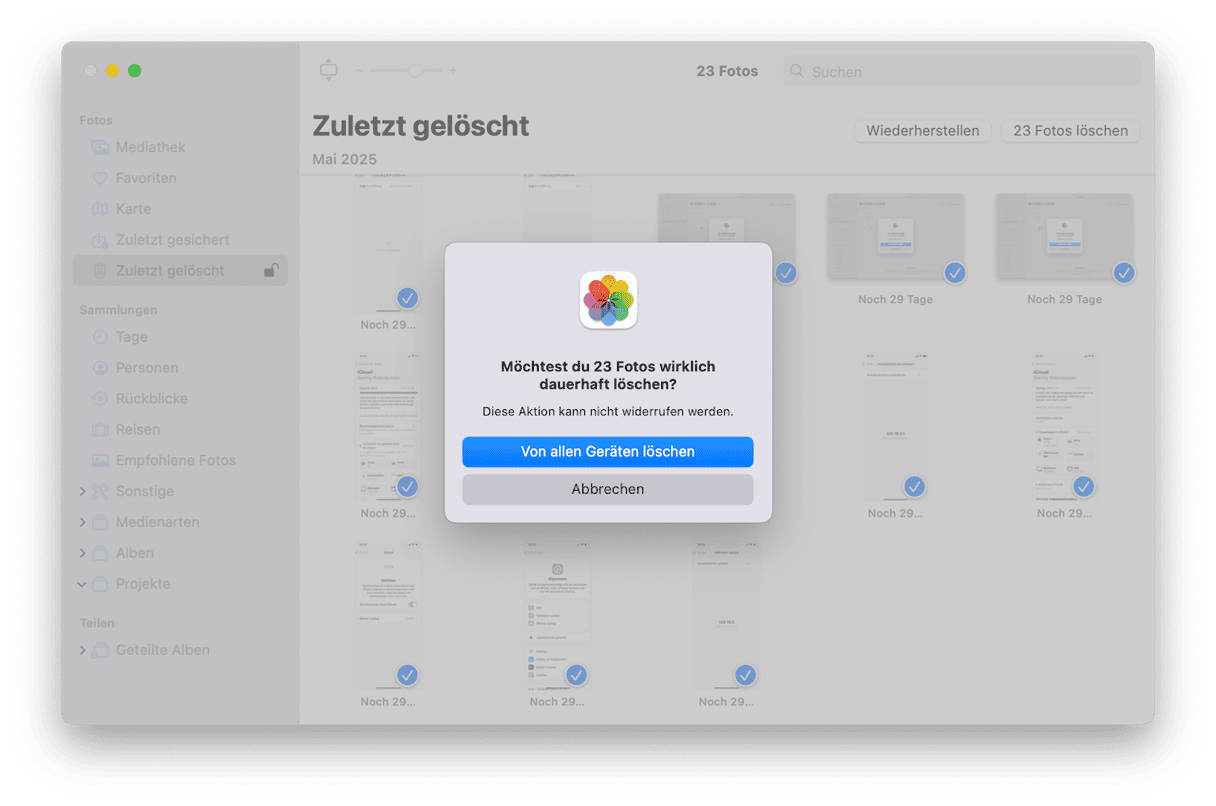Click the Personen icon in sidebar
This screenshot has height=806, width=1216.
tap(100, 368)
